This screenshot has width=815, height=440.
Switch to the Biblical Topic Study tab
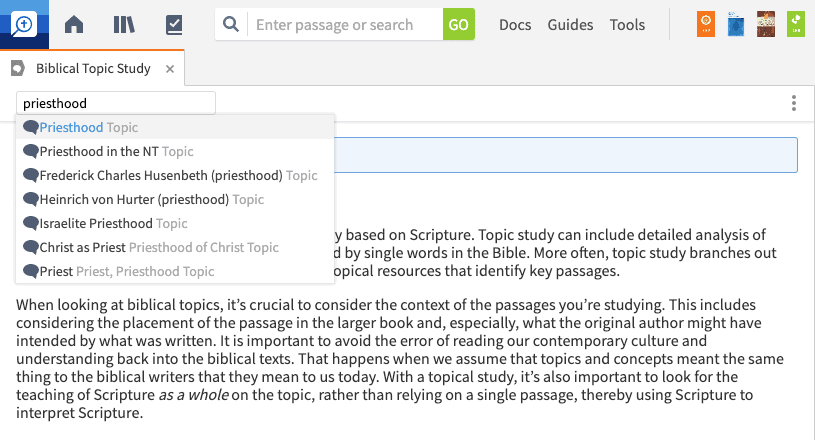[92, 69]
